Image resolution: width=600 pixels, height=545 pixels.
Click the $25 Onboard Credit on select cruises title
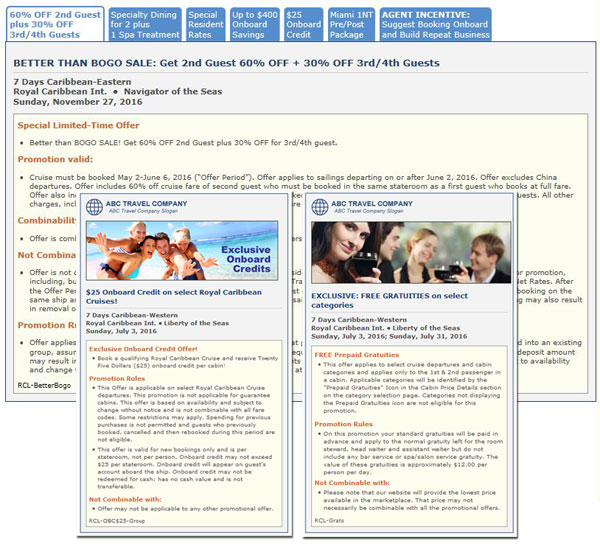[x=174, y=296]
